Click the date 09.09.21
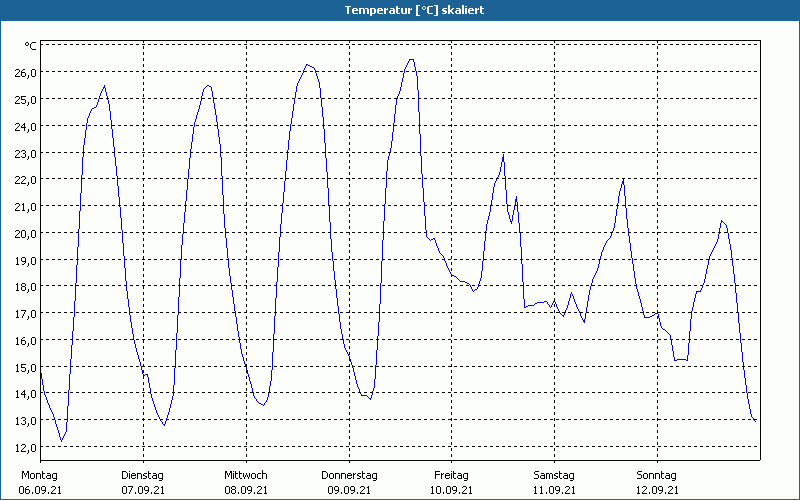800x500 pixels. [x=349, y=491]
